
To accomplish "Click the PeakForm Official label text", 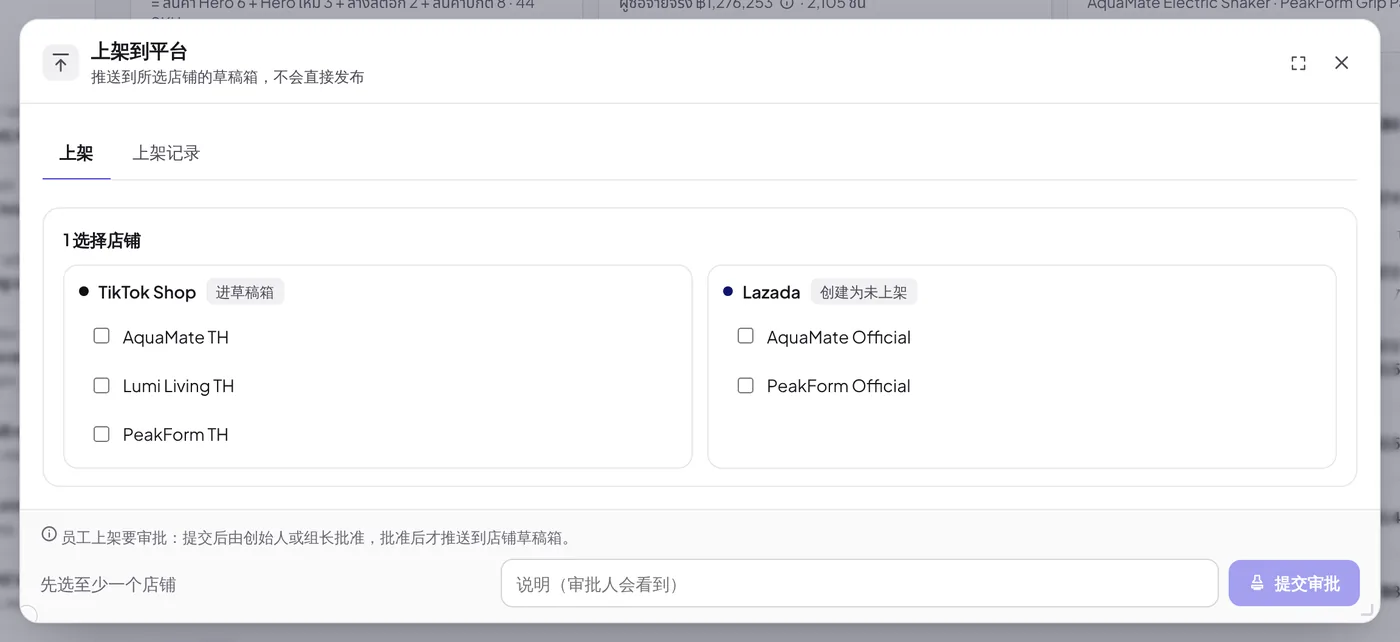I will click(839, 386).
